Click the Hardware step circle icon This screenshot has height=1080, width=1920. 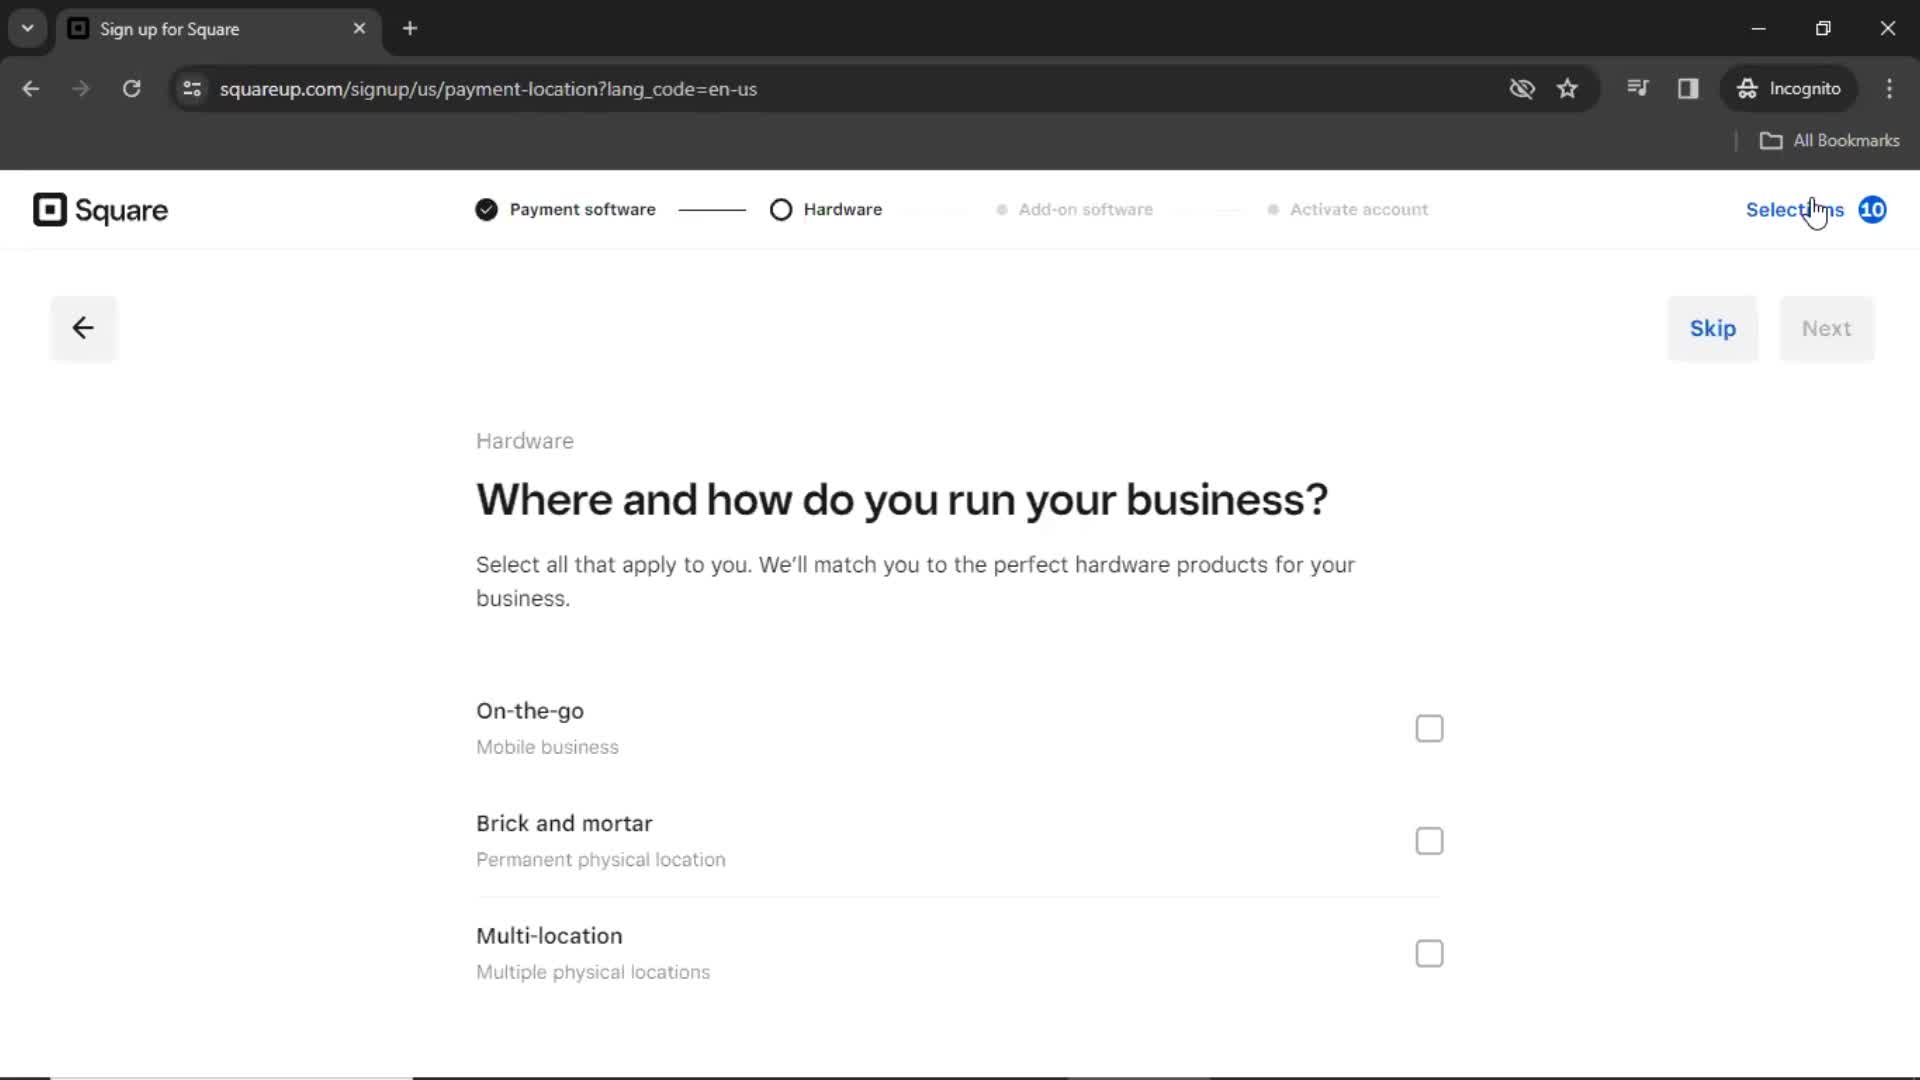coord(781,210)
